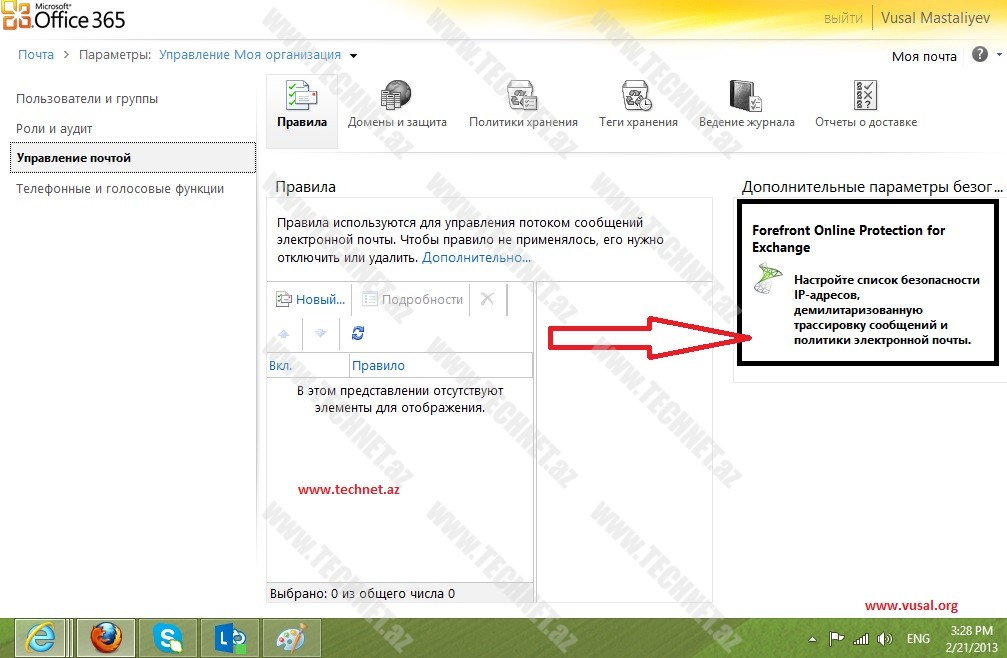Click the Дополнительно link
This screenshot has width=1007, height=658.
pyautogui.click(x=476, y=257)
